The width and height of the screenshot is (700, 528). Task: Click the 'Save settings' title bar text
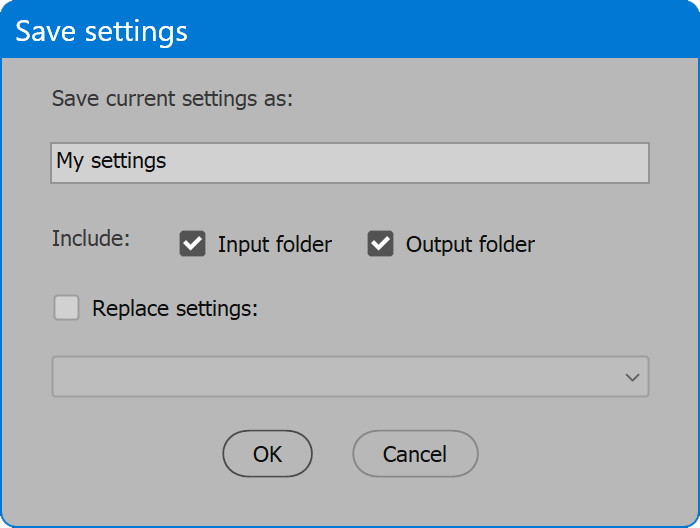click(101, 32)
